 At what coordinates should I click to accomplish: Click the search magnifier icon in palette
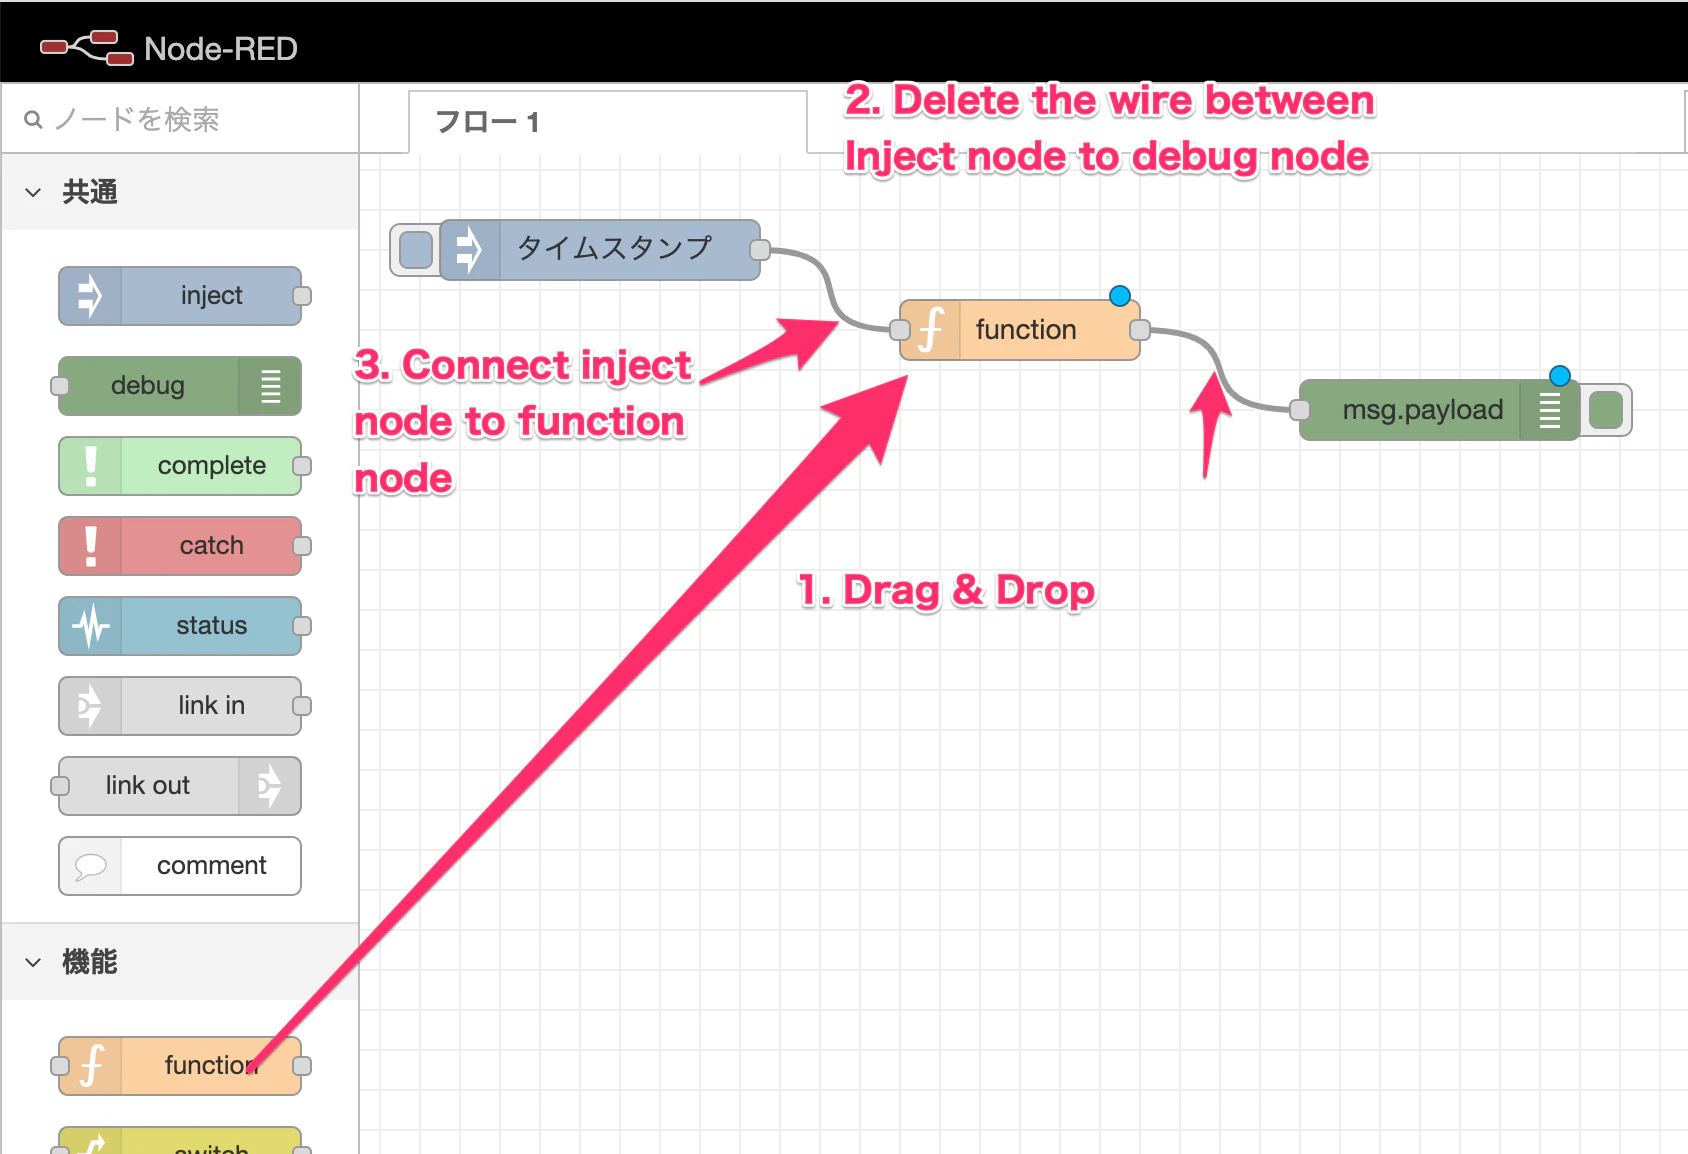33,120
